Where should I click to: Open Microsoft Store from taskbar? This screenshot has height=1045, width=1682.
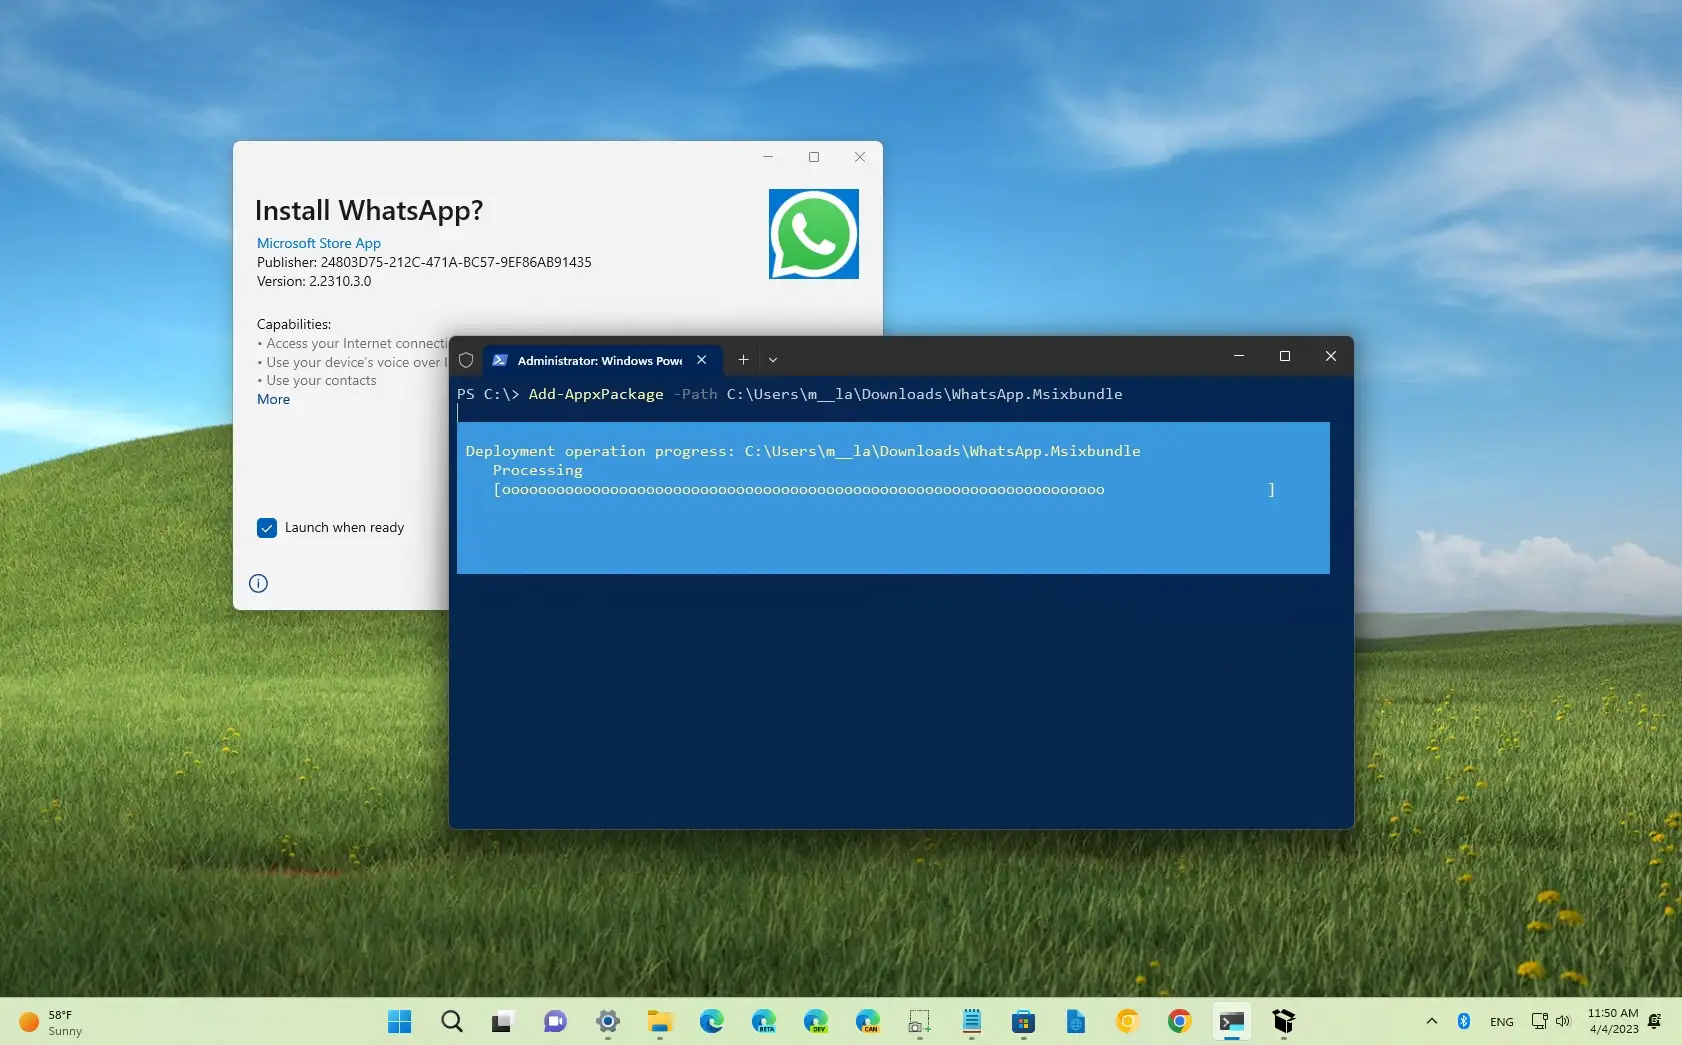click(x=1024, y=1021)
